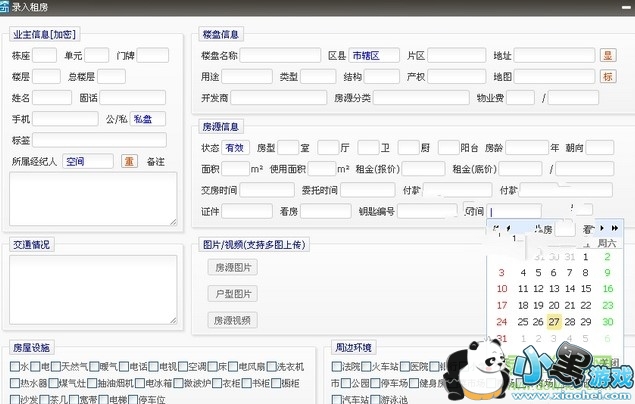Click the 户型图片 upload button
Screen dimensions: 635x404
tap(231, 294)
